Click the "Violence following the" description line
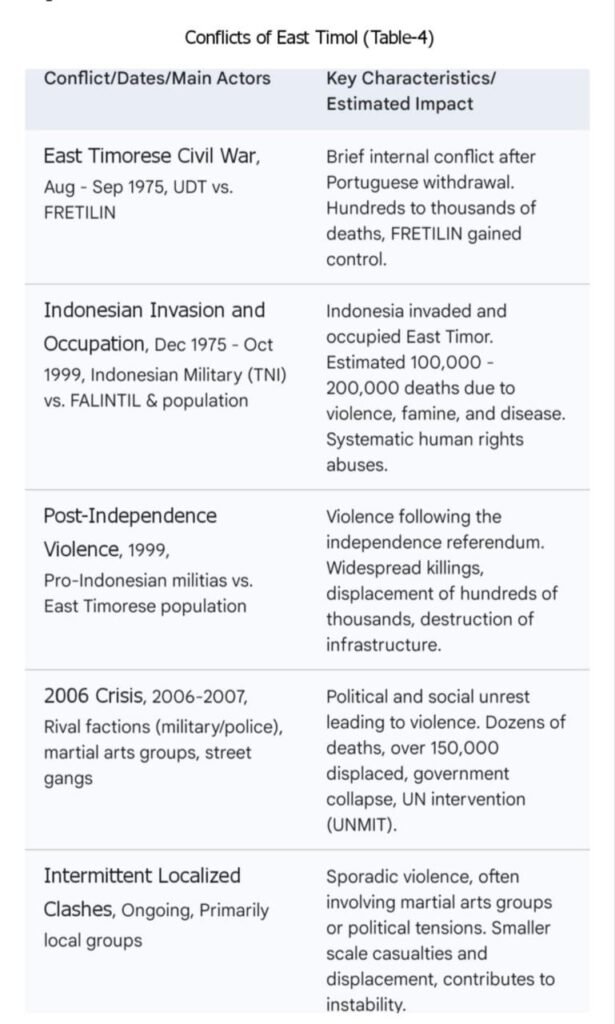The width and height of the screenshot is (615, 1024). [x=414, y=517]
